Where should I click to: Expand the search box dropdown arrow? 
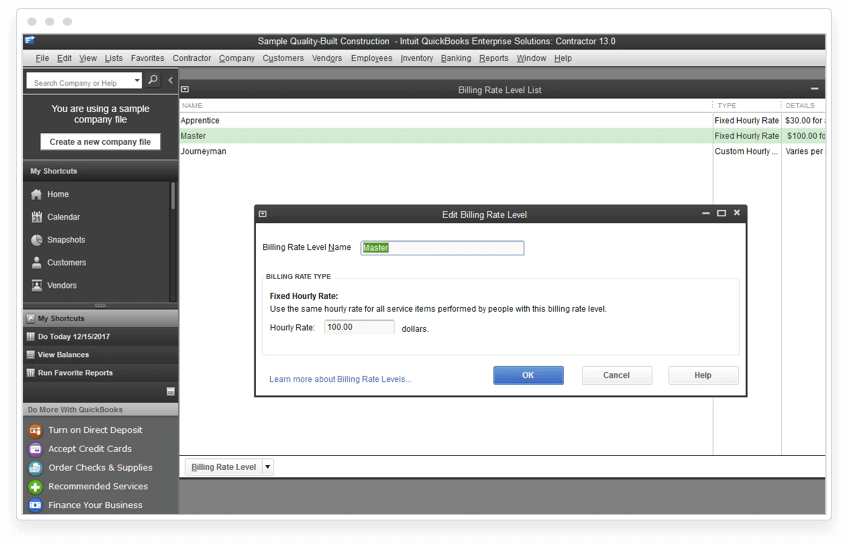click(137, 81)
